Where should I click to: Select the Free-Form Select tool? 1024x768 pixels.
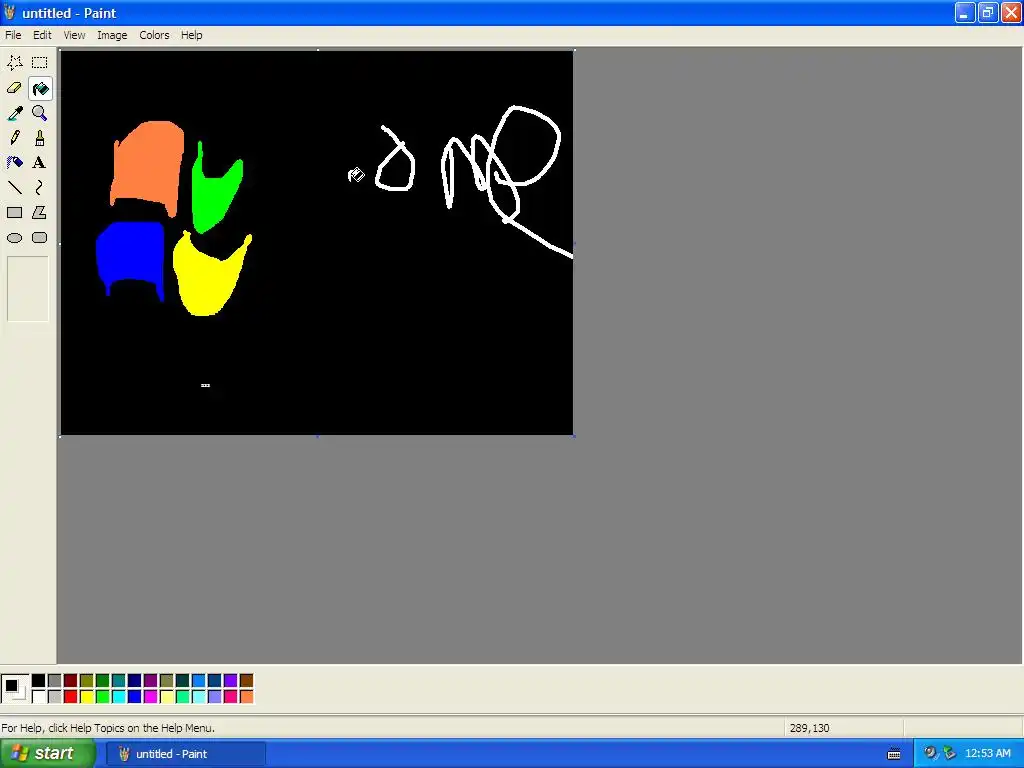click(14, 63)
